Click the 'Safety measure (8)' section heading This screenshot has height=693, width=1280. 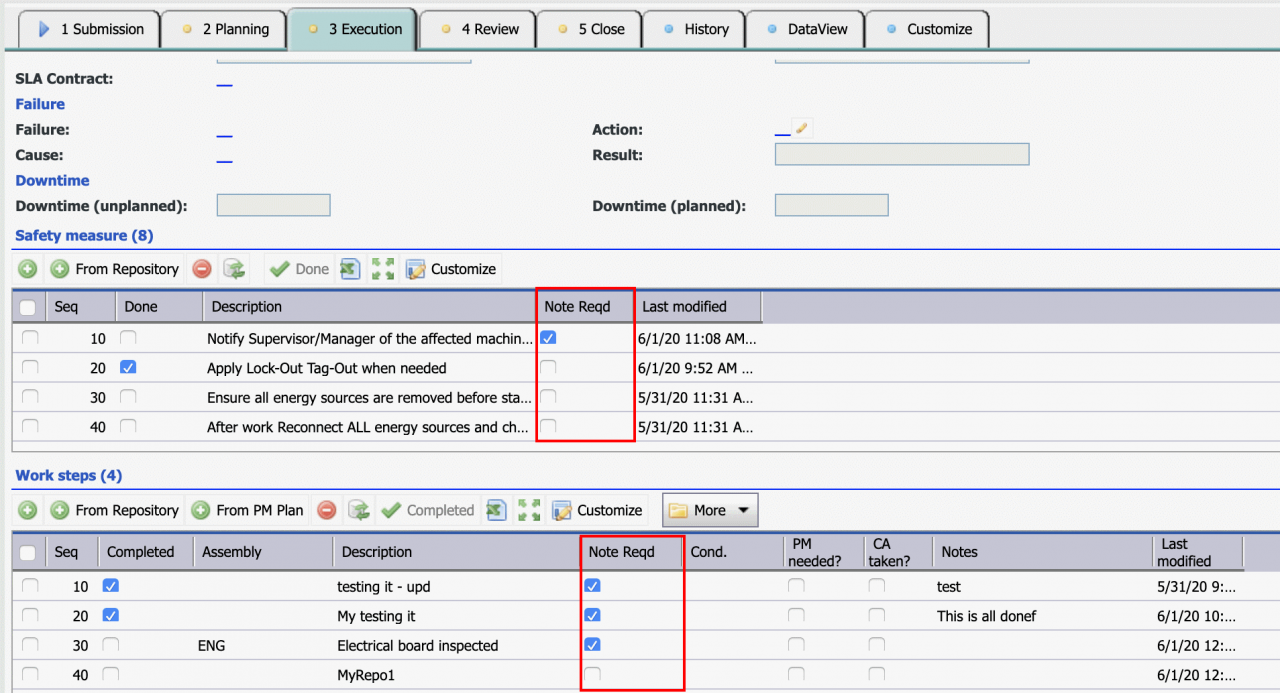pyautogui.click(x=84, y=236)
